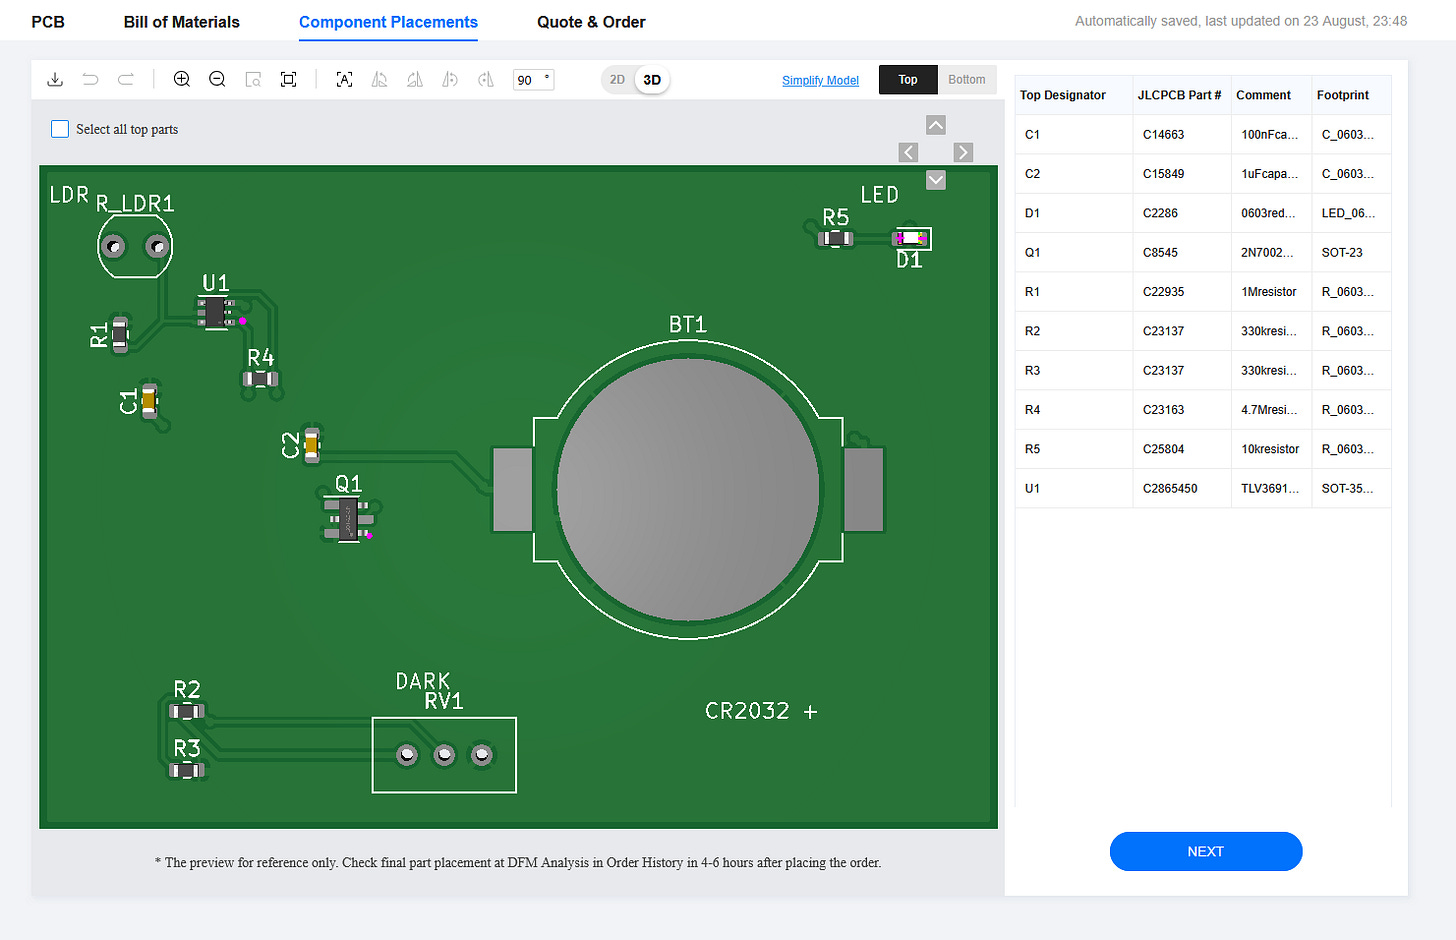Select the R4 resistor on the board

point(261,379)
